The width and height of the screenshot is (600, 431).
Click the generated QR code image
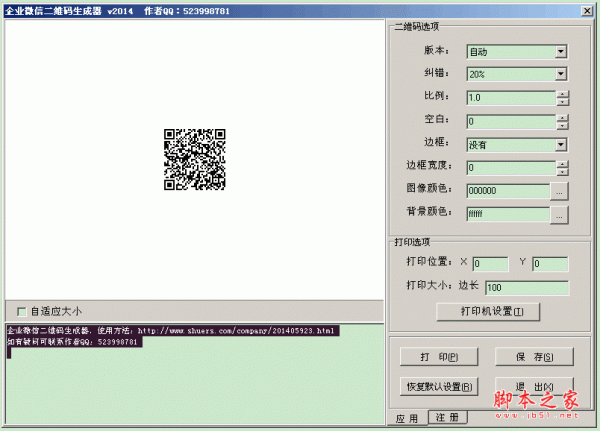(x=195, y=159)
